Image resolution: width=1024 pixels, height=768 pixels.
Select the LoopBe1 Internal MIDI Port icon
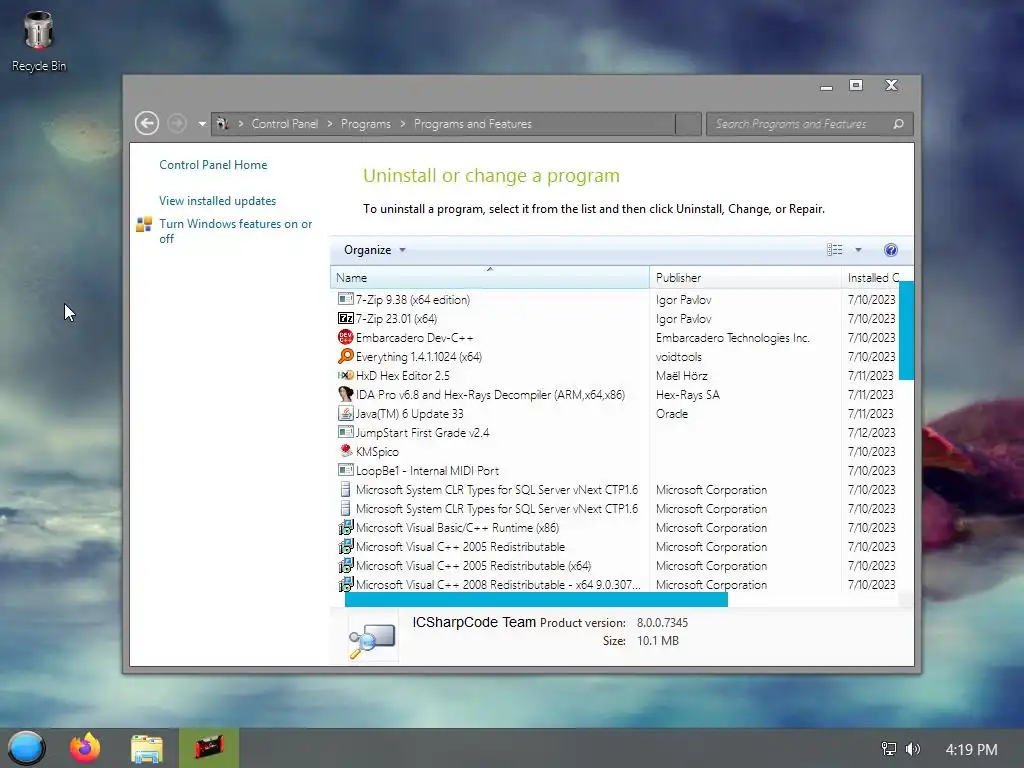[345, 470]
